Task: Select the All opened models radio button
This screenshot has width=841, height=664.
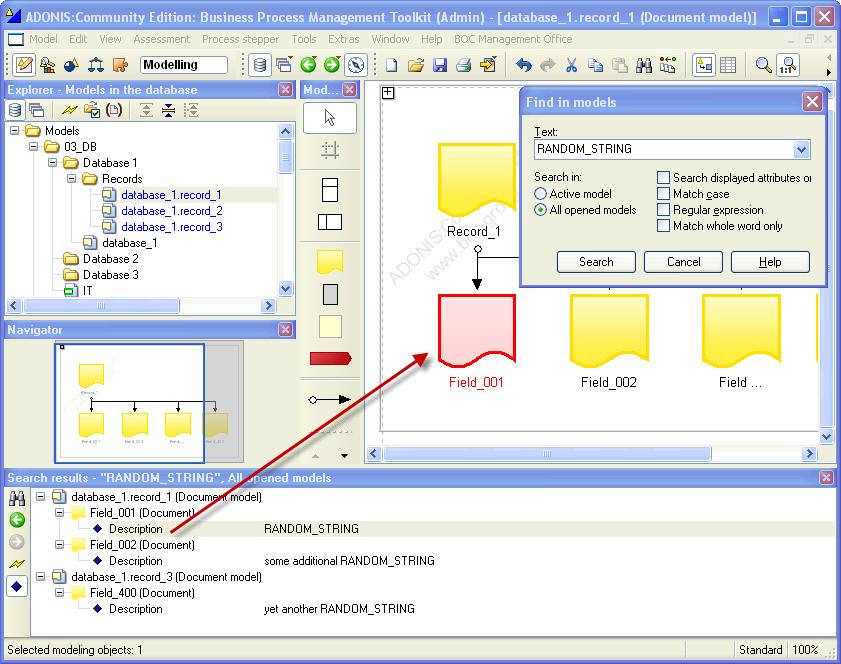Action: [541, 210]
